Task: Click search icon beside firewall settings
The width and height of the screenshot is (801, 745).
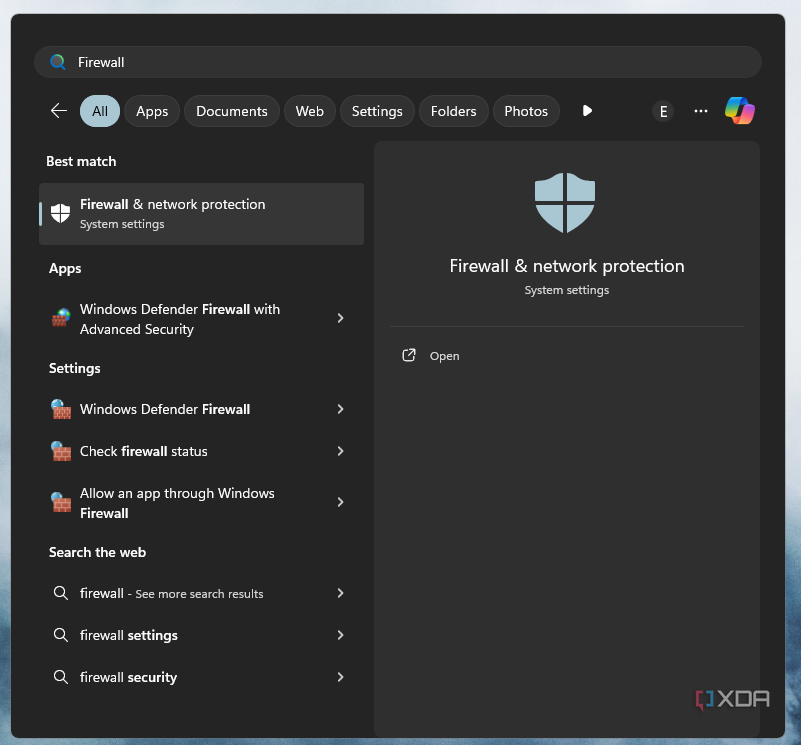Action: tap(61, 635)
